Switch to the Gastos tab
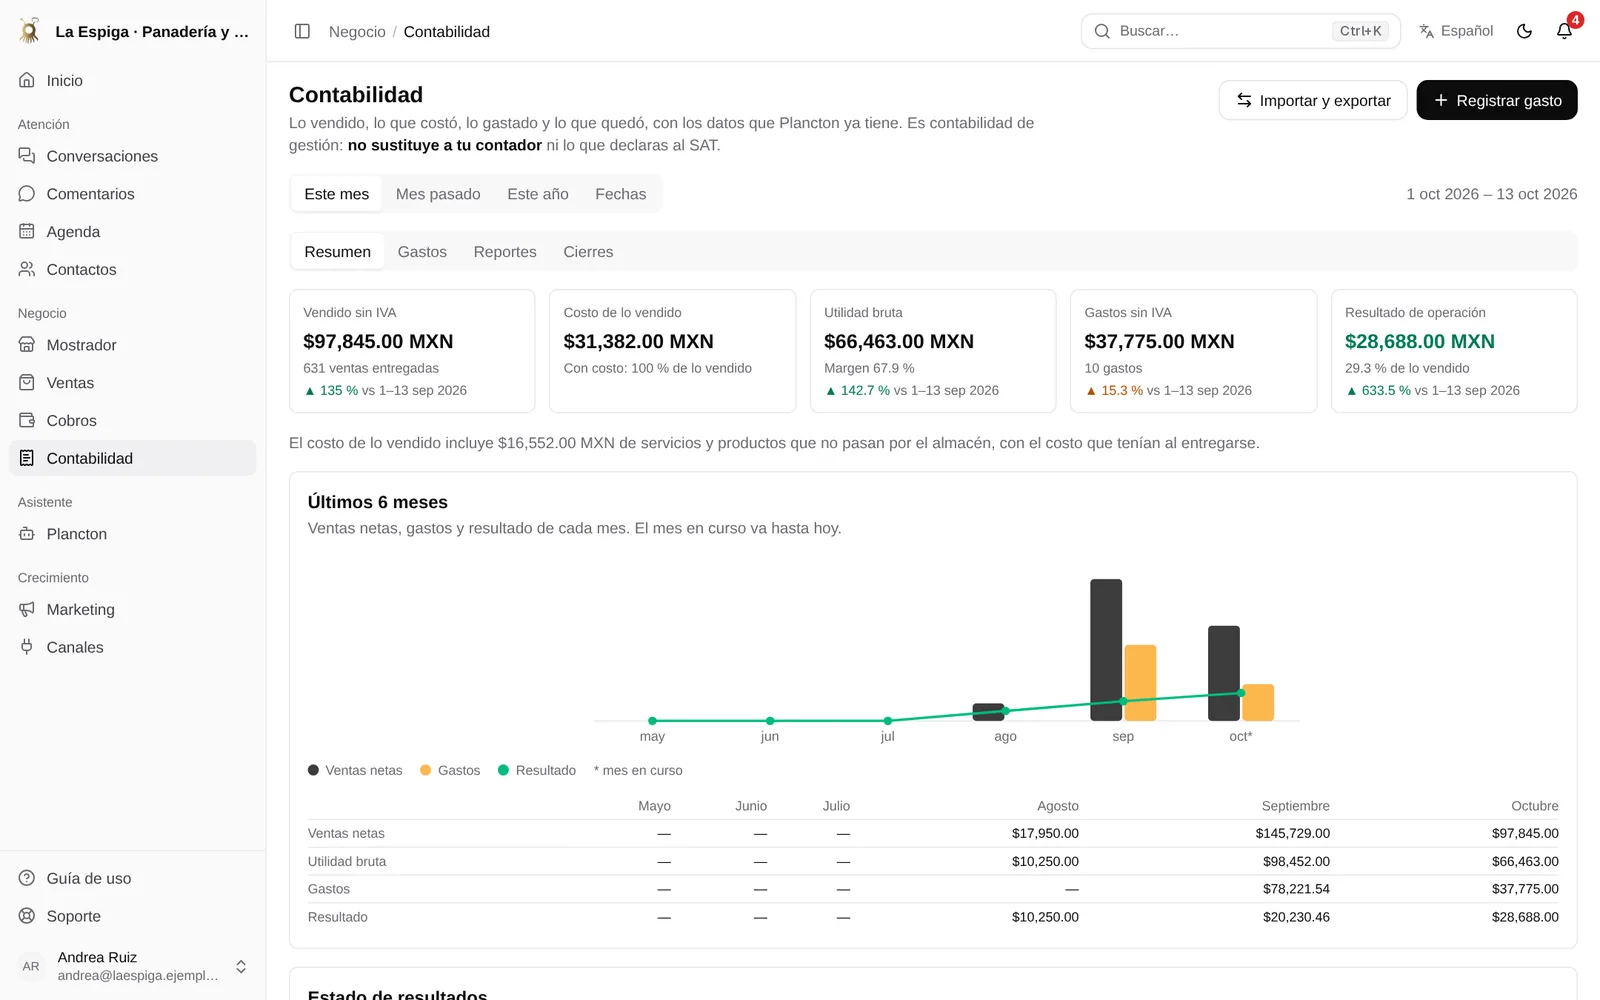This screenshot has width=1600, height=1000. tap(422, 252)
